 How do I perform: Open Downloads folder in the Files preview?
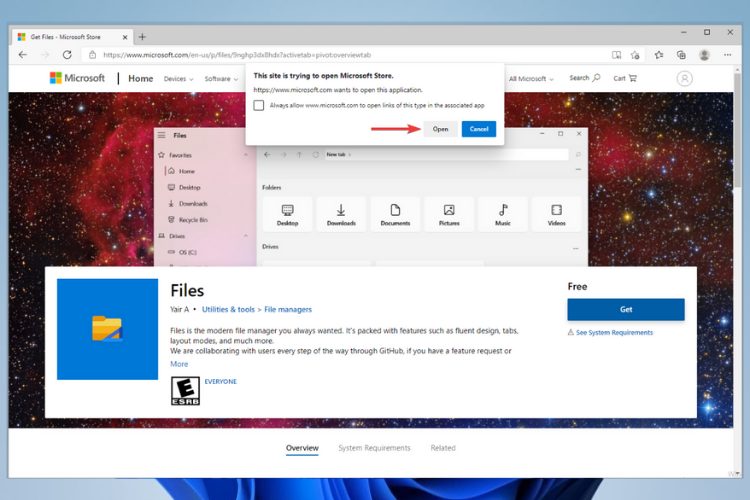coord(341,214)
